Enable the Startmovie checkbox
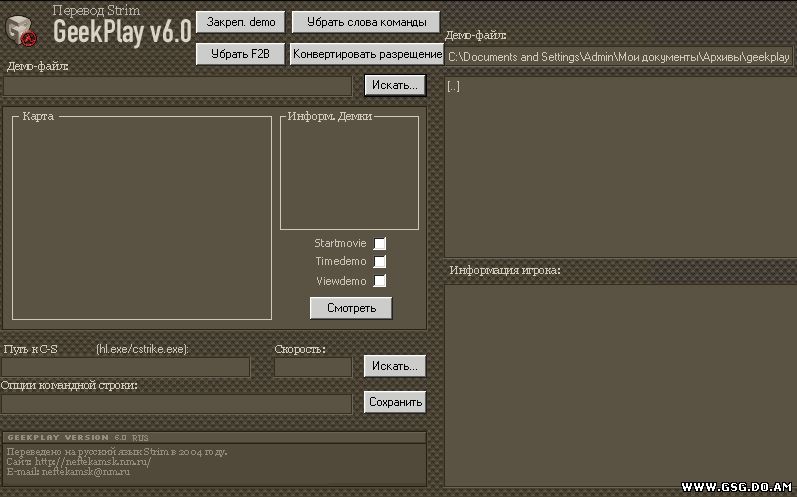The height and width of the screenshot is (497, 797). (380, 243)
